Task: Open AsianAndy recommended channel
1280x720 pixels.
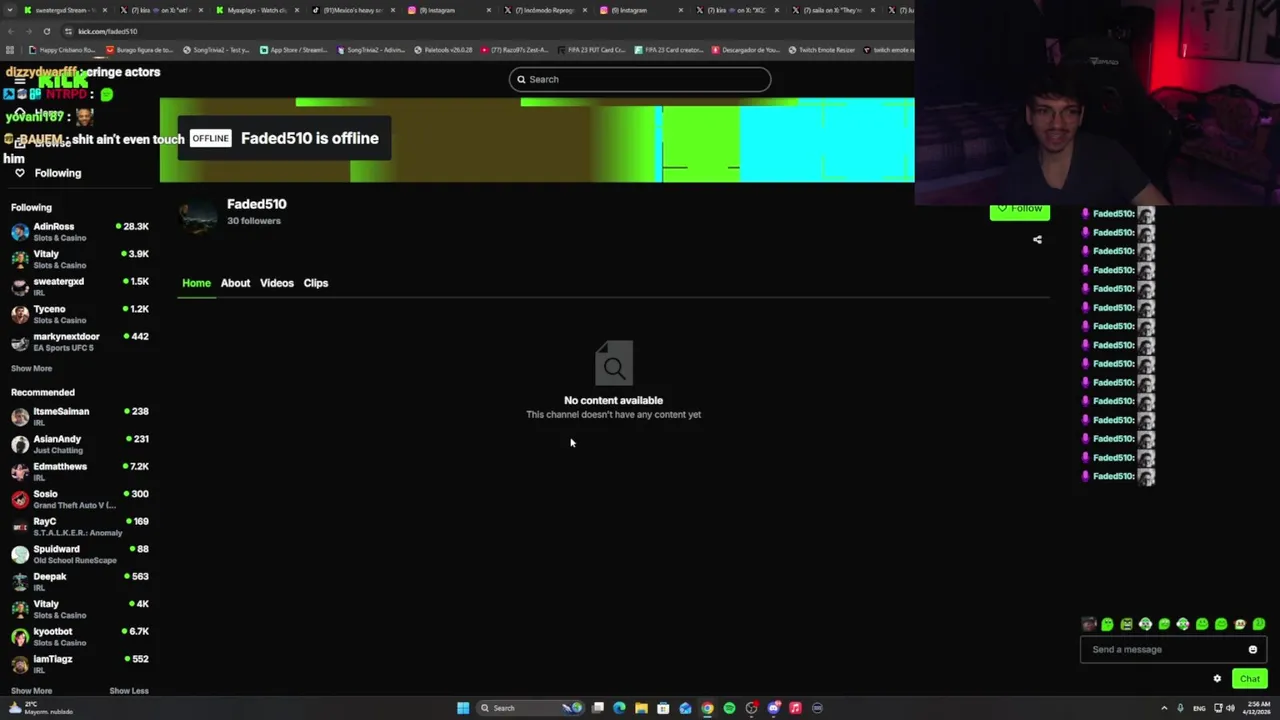Action: click(80, 444)
